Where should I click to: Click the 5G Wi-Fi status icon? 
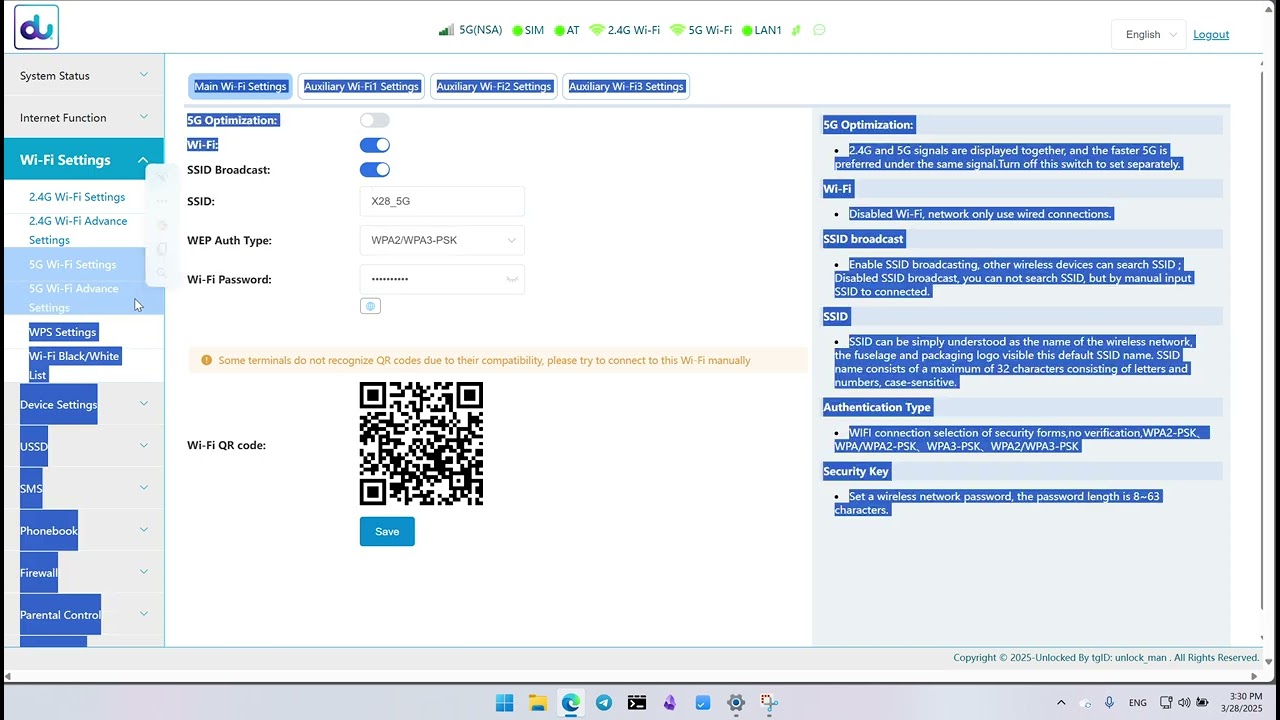point(678,30)
